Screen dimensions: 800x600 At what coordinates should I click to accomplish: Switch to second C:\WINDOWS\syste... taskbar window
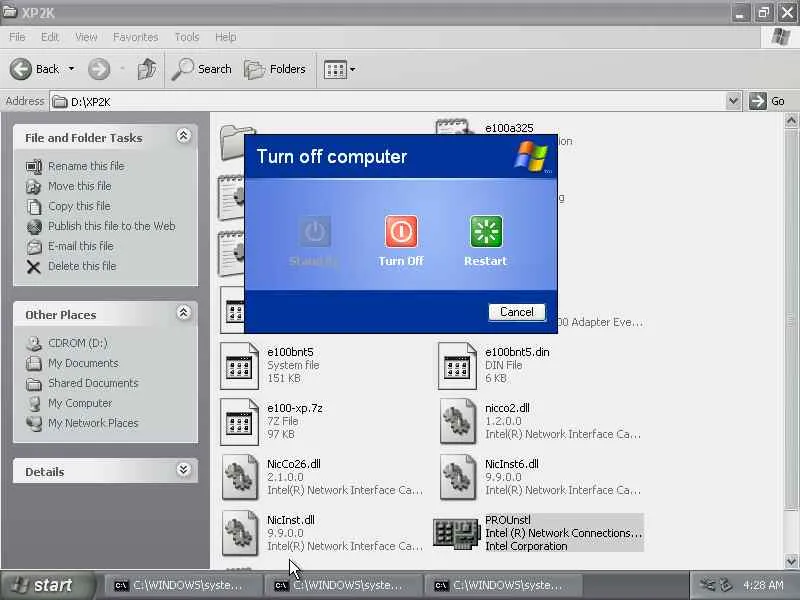pos(344,585)
